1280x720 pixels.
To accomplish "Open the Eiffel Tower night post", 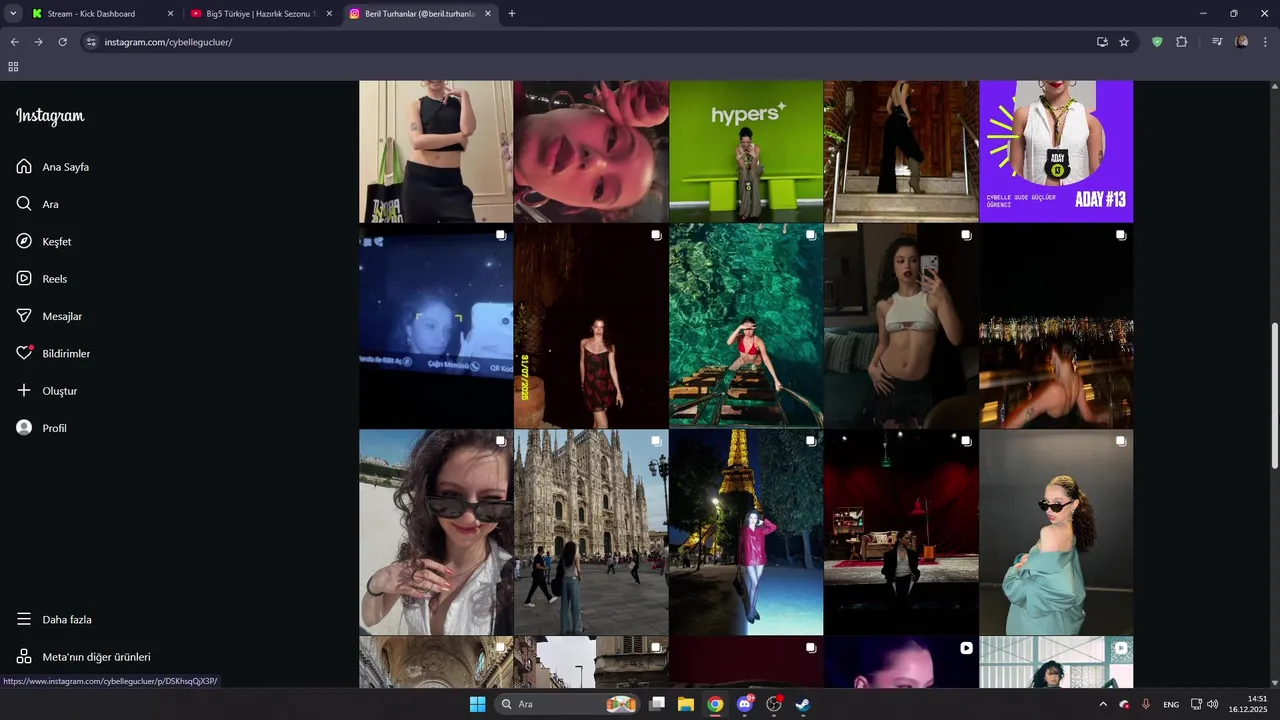I will click(x=746, y=532).
